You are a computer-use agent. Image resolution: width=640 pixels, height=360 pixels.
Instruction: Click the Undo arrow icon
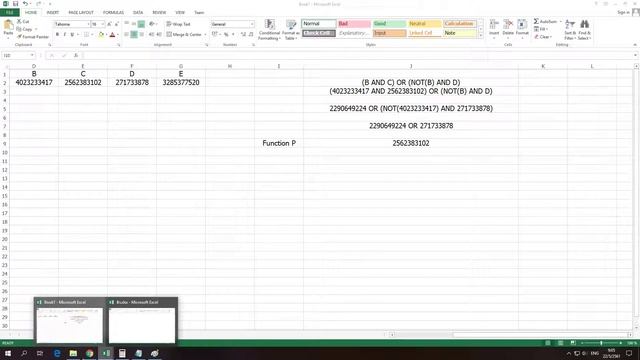25,4
